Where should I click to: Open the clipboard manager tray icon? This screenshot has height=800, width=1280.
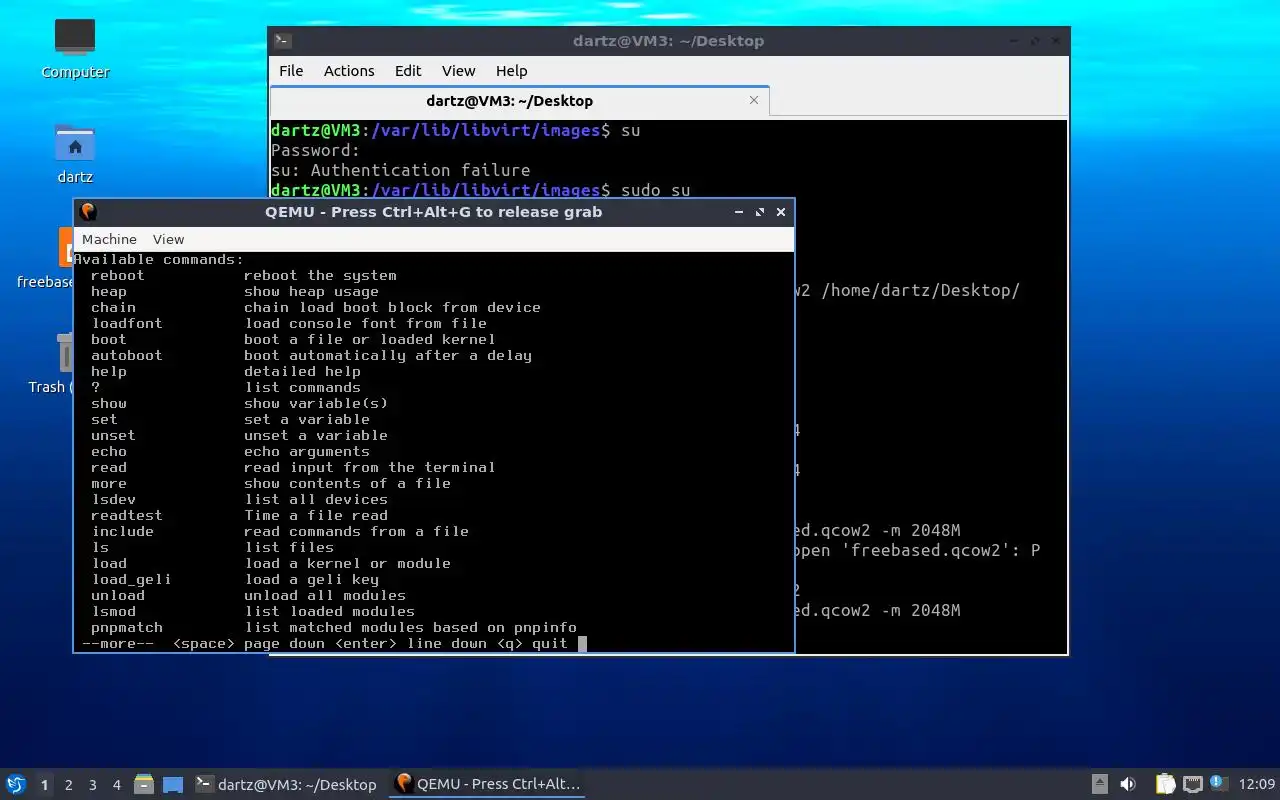click(1166, 784)
